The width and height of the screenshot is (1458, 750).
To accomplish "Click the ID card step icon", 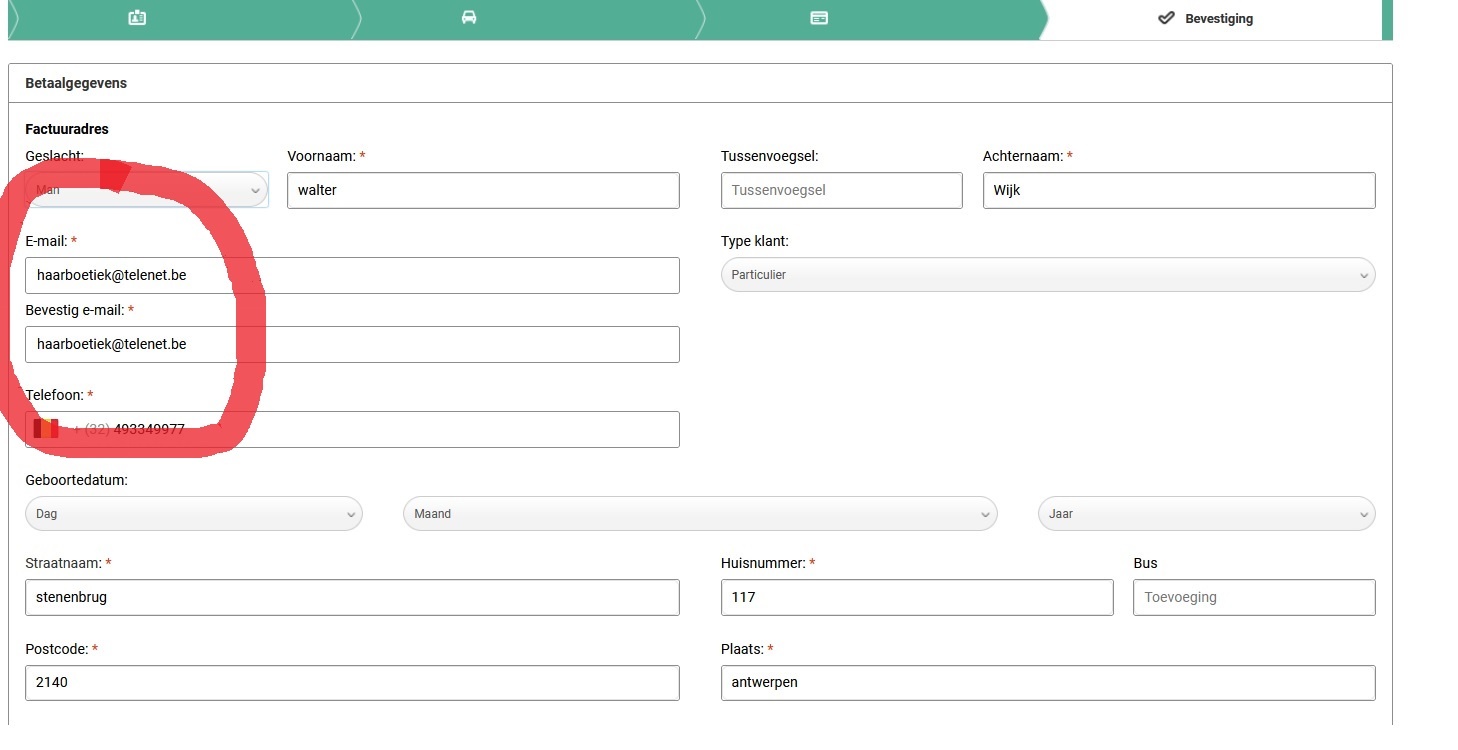I will tap(138, 18).
